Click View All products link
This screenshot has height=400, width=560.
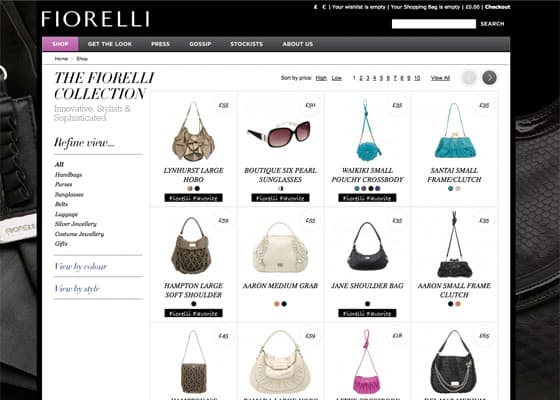tap(440, 78)
